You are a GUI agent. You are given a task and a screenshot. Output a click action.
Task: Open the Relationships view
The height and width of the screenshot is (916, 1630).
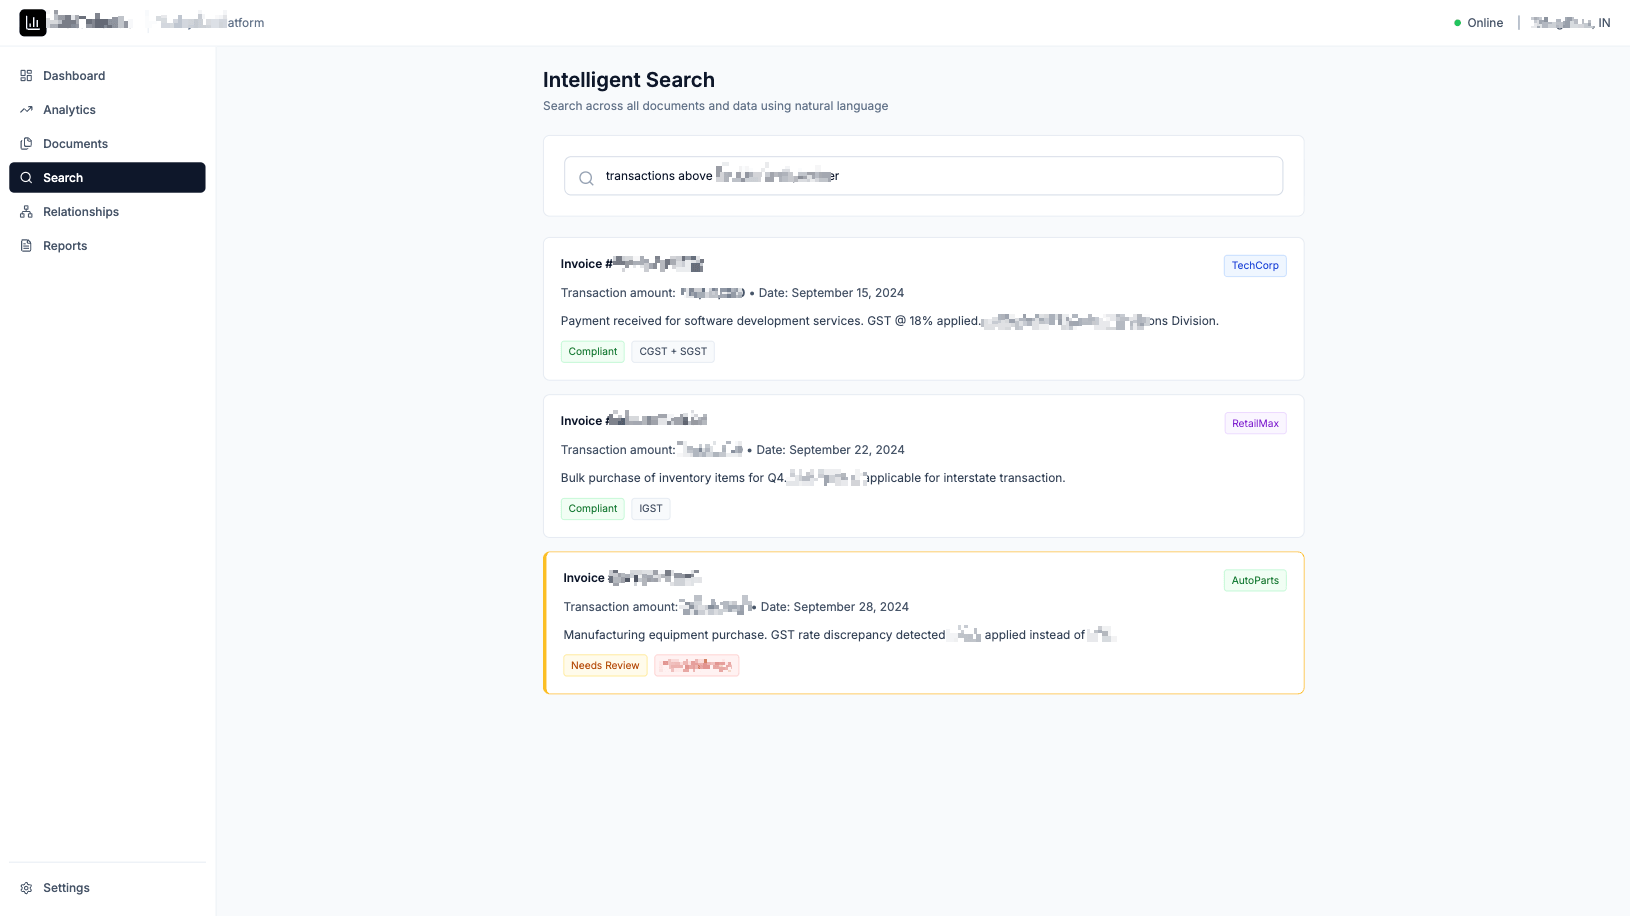pyautogui.click(x=107, y=212)
